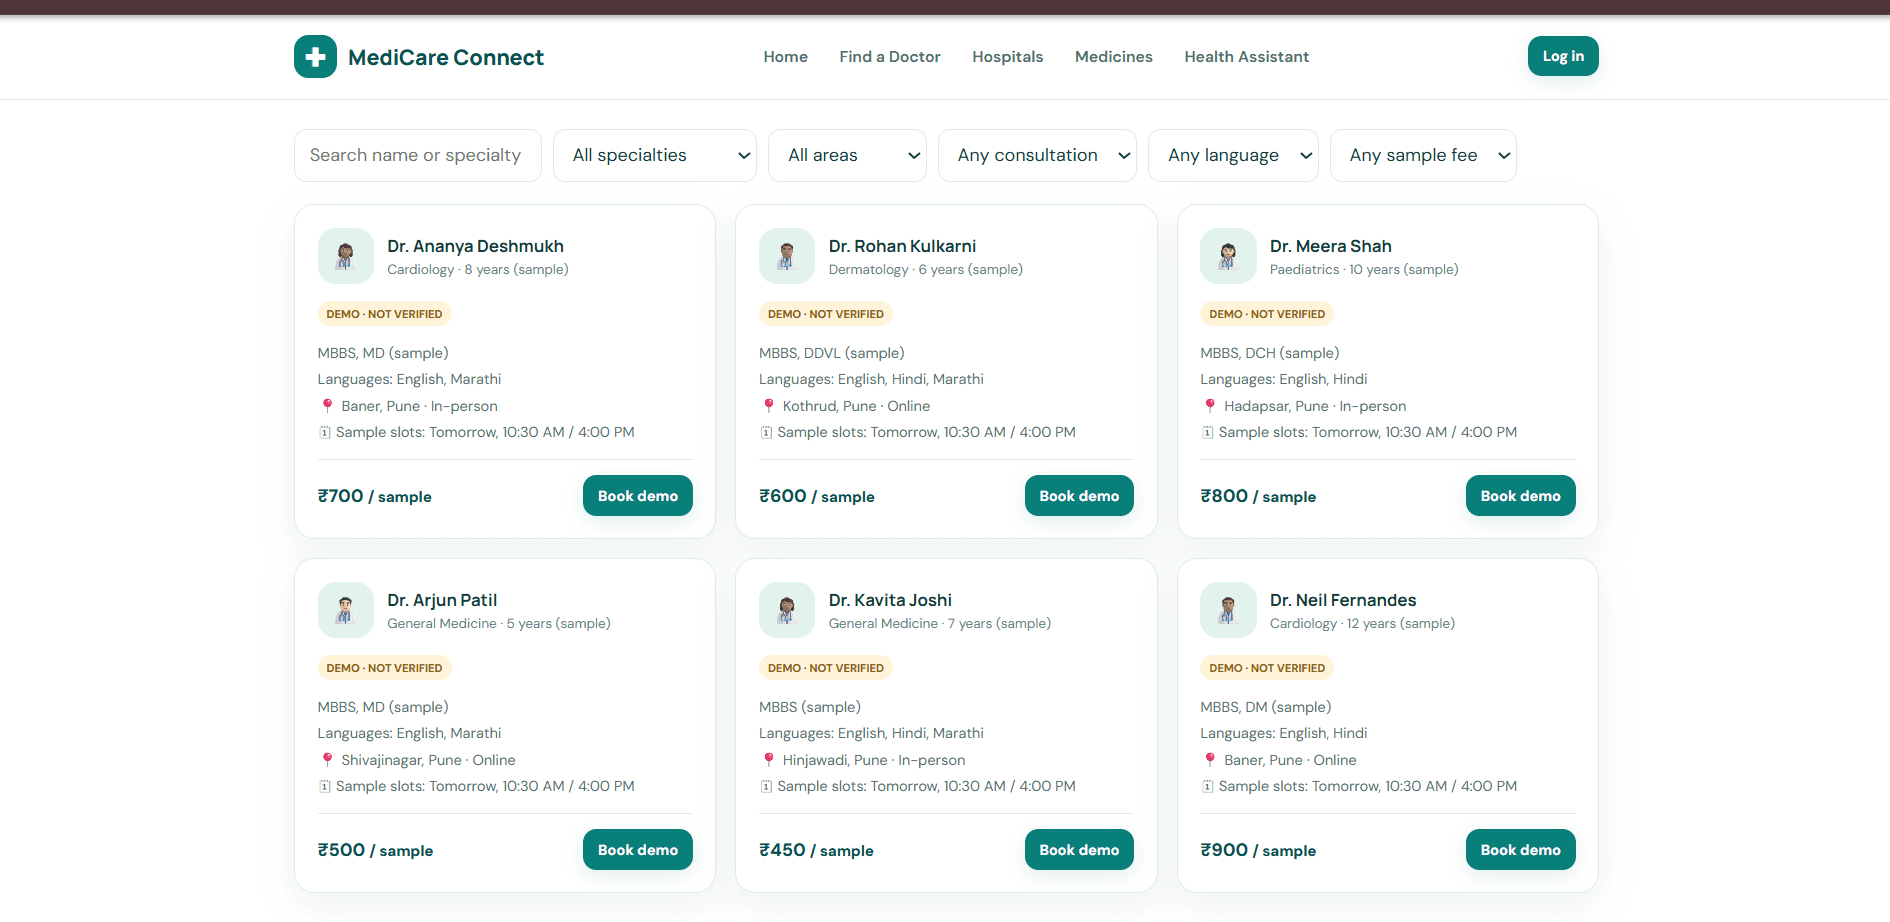Viewport: 1890px width, 922px height.
Task: Click calendar icon in Dr. Ananya Deshmukh's slots
Action: pyautogui.click(x=325, y=432)
